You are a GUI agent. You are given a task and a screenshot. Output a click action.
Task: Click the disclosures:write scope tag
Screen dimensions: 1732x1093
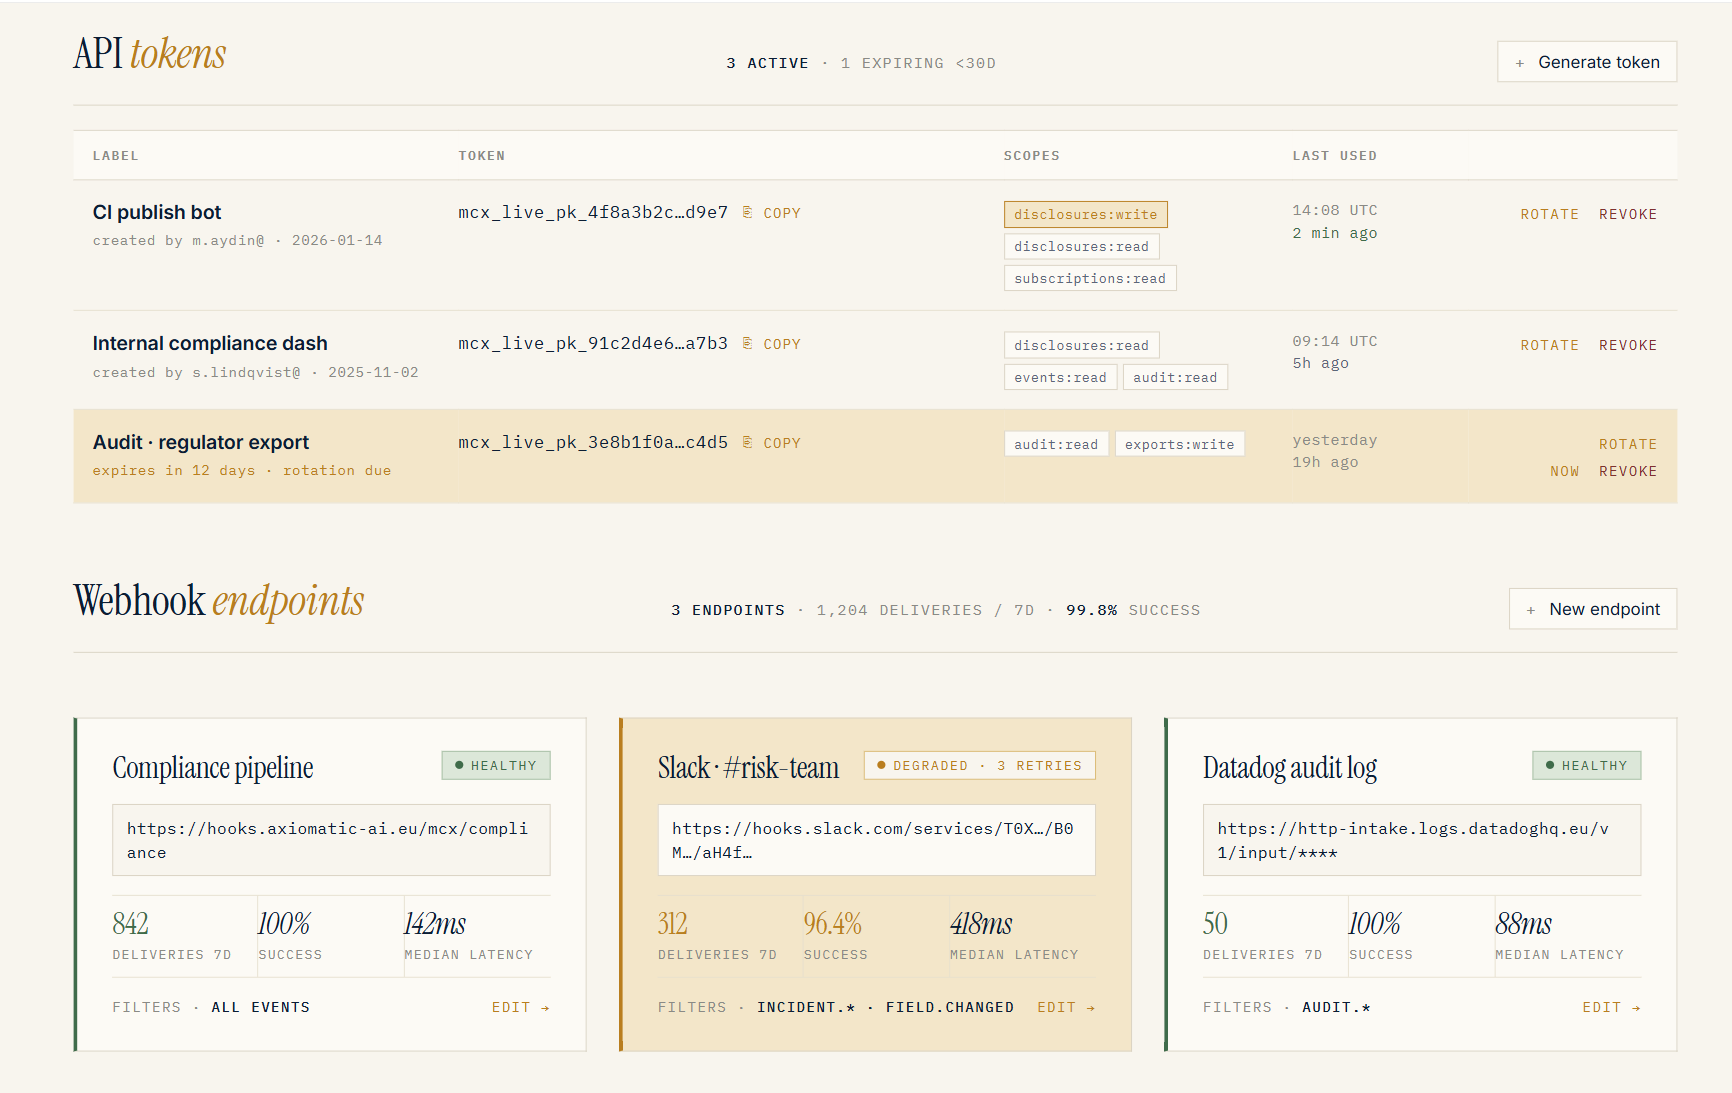pyautogui.click(x=1086, y=214)
